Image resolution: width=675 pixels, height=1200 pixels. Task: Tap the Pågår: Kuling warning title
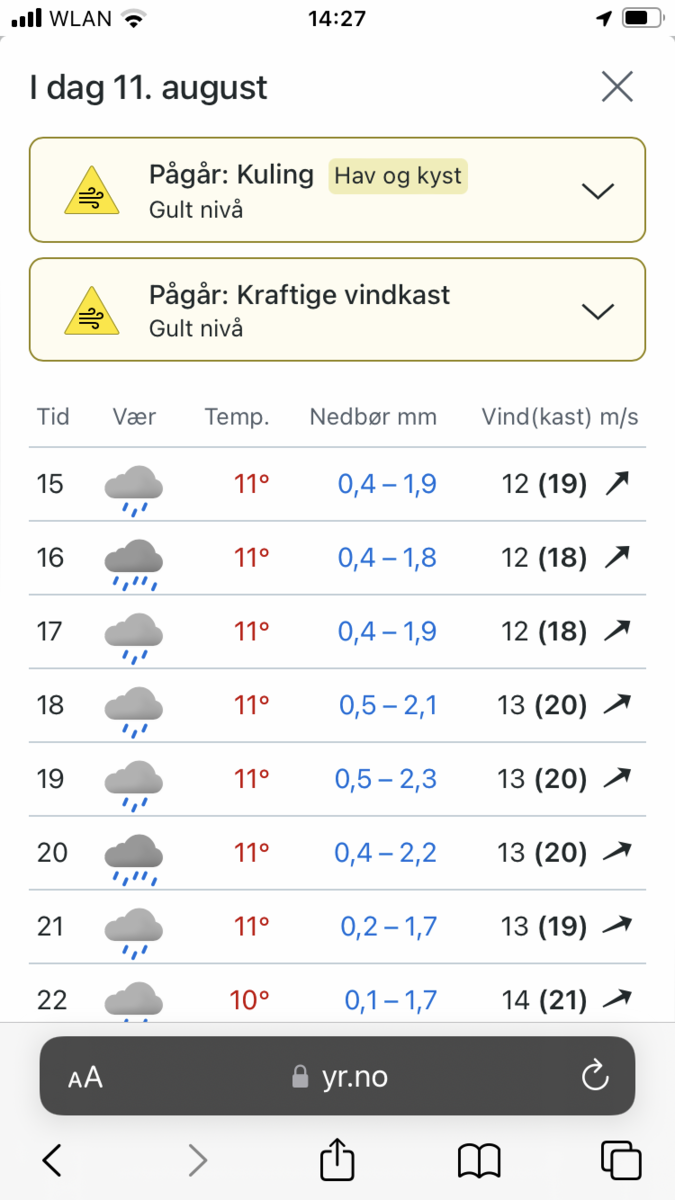coord(231,175)
